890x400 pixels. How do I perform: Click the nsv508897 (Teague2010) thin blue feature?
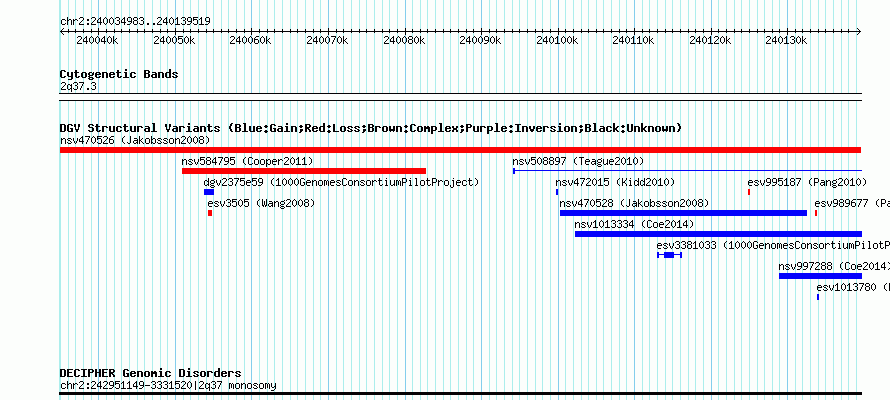pos(687,171)
